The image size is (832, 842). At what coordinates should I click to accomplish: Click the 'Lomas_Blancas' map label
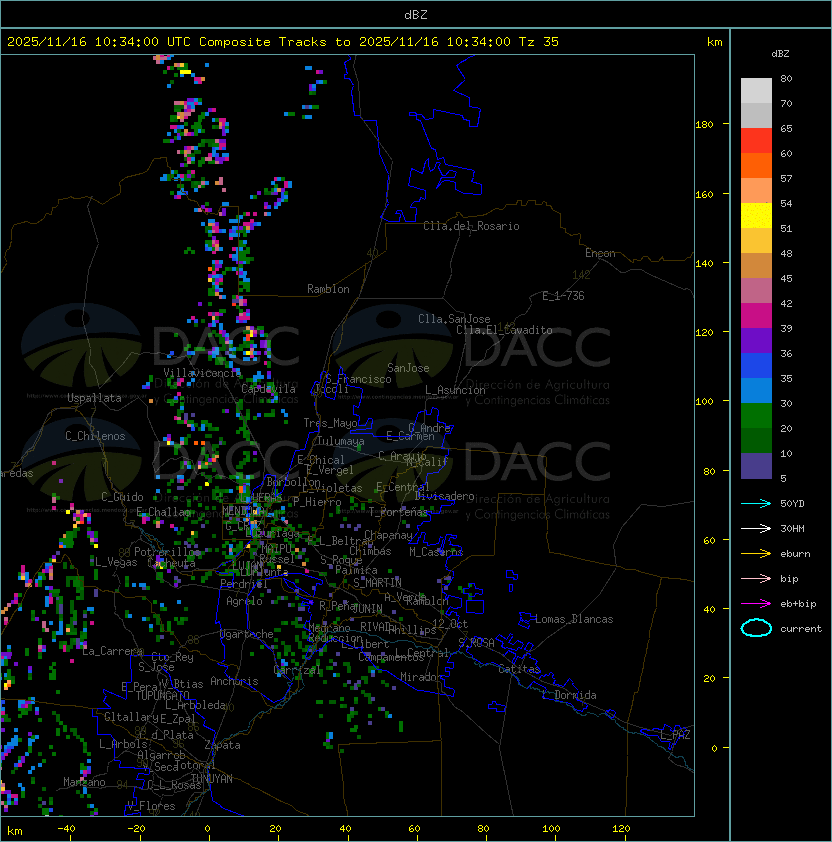coord(574,619)
